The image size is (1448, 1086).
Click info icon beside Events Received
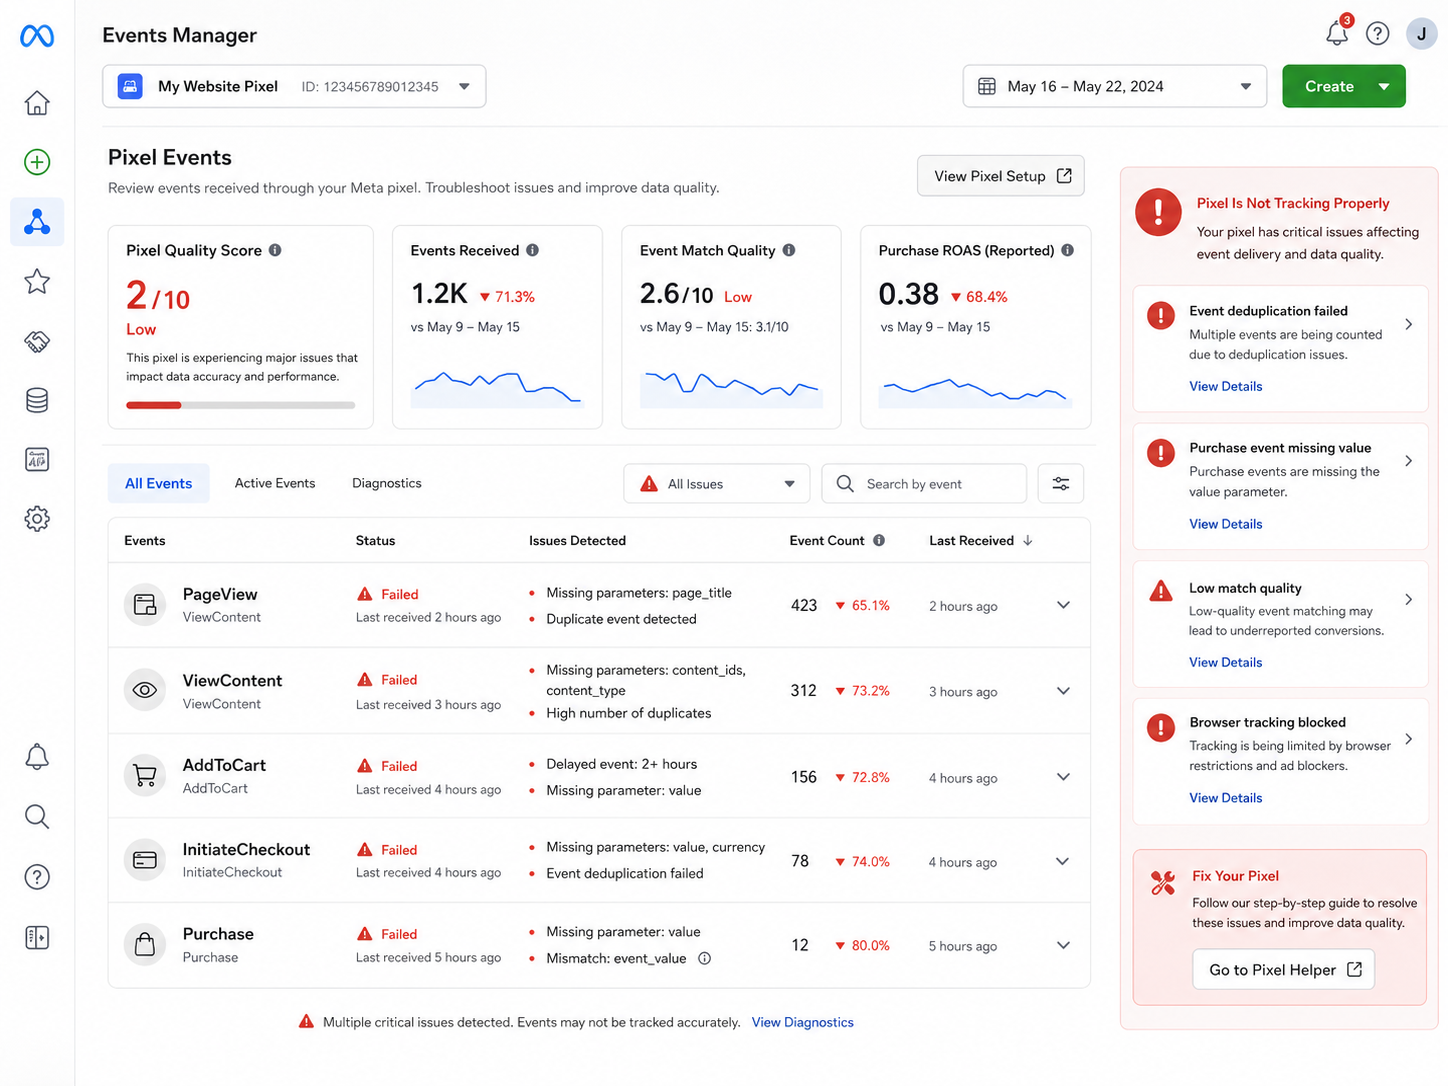point(533,250)
